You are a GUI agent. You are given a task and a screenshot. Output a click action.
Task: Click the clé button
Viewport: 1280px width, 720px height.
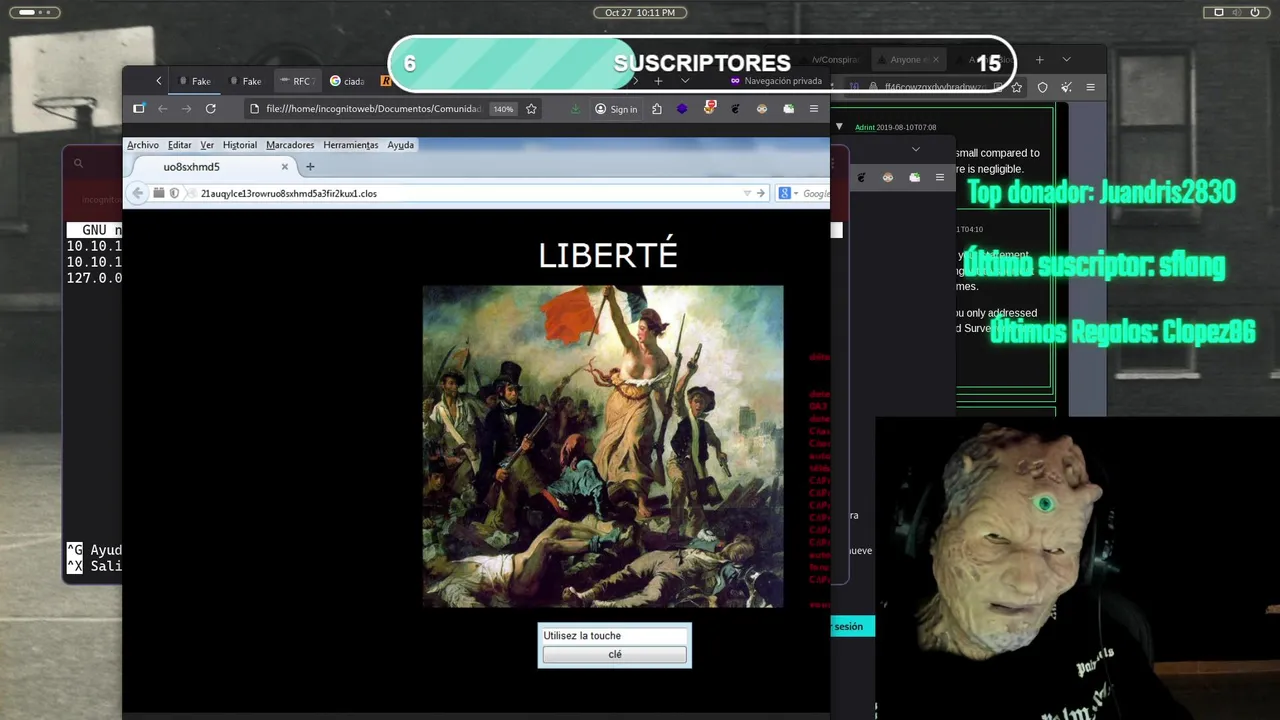[x=615, y=654]
